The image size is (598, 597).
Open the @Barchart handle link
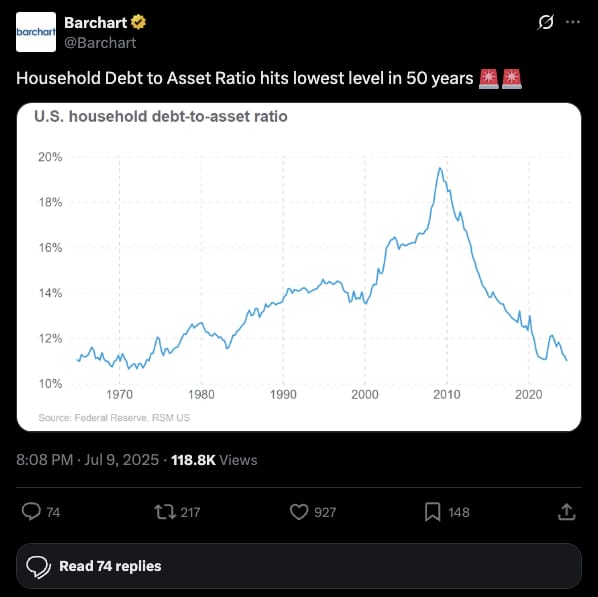(100, 43)
